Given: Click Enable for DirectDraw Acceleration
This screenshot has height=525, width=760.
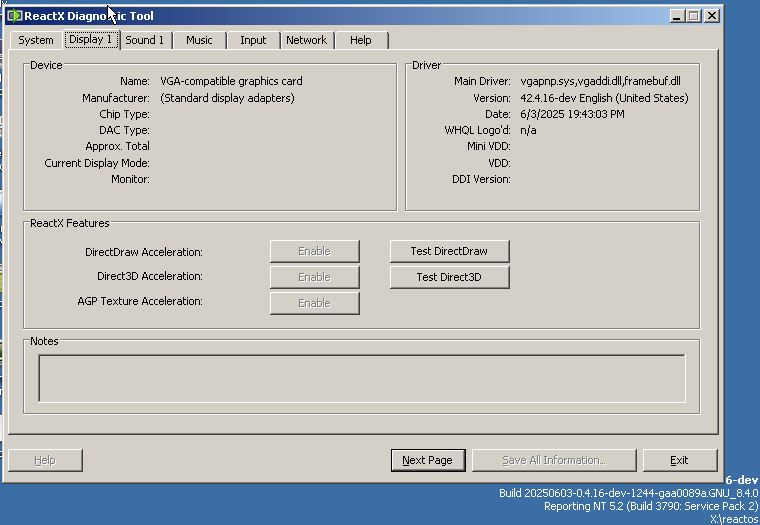Looking at the screenshot, I should coord(315,251).
